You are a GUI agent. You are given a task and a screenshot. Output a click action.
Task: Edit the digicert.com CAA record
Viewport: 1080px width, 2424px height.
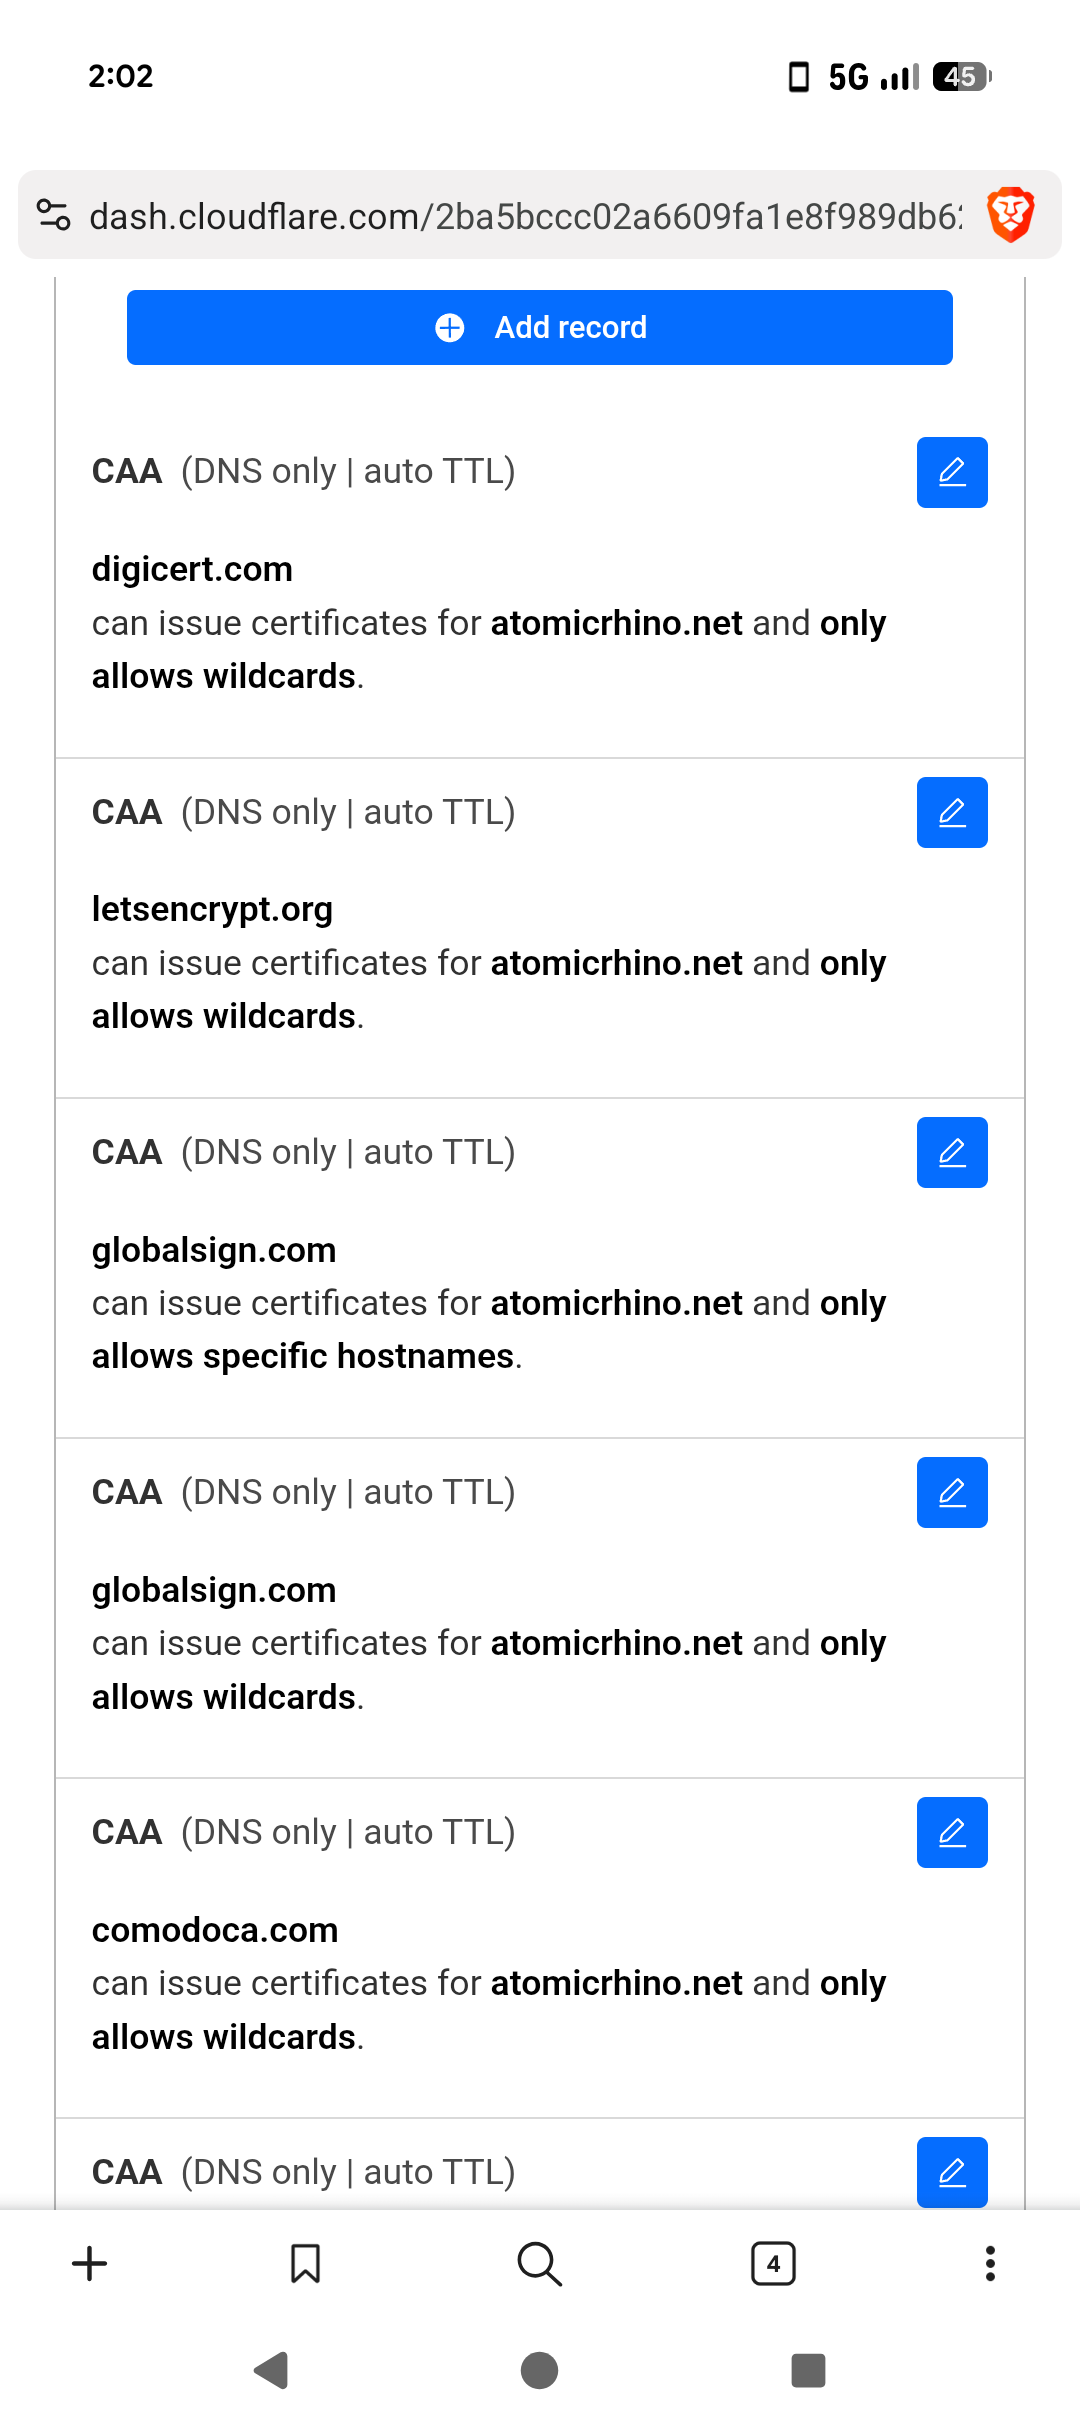[952, 472]
